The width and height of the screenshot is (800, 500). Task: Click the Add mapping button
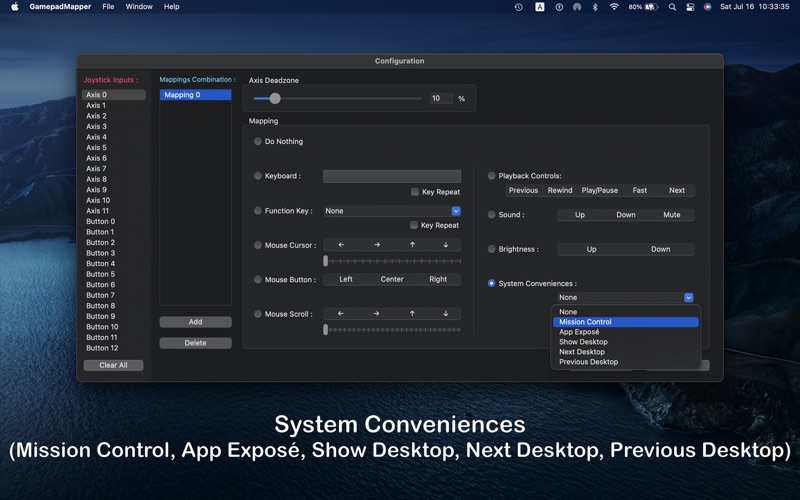tap(195, 322)
